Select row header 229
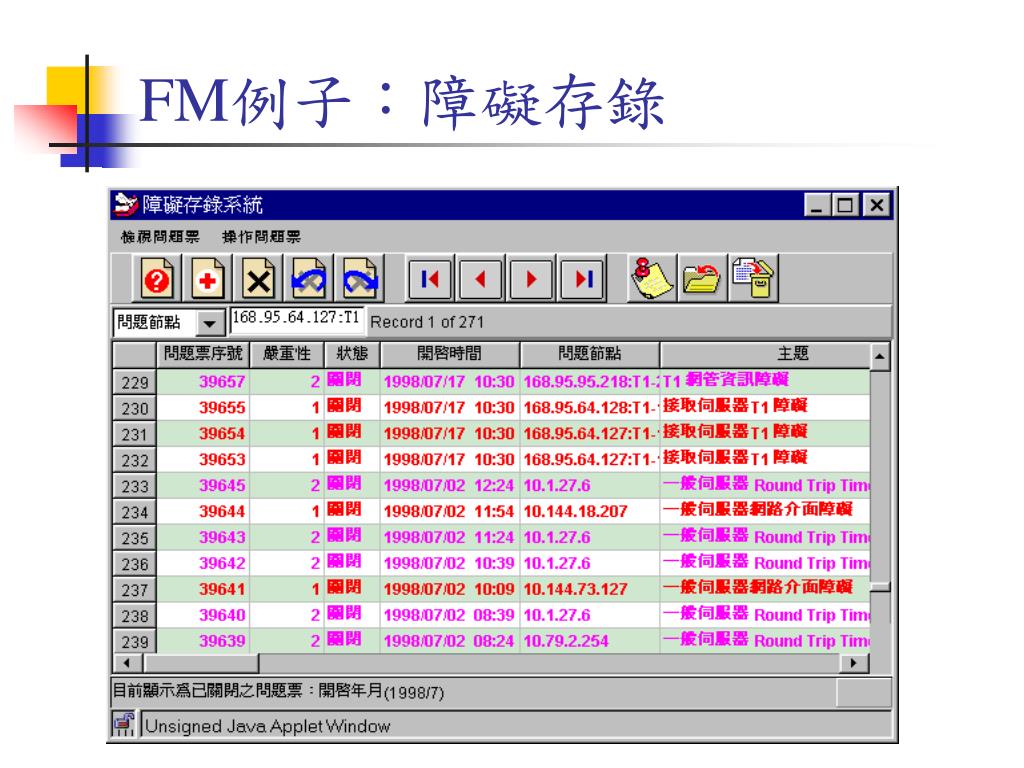This screenshot has width=1024, height=768. [x=135, y=382]
